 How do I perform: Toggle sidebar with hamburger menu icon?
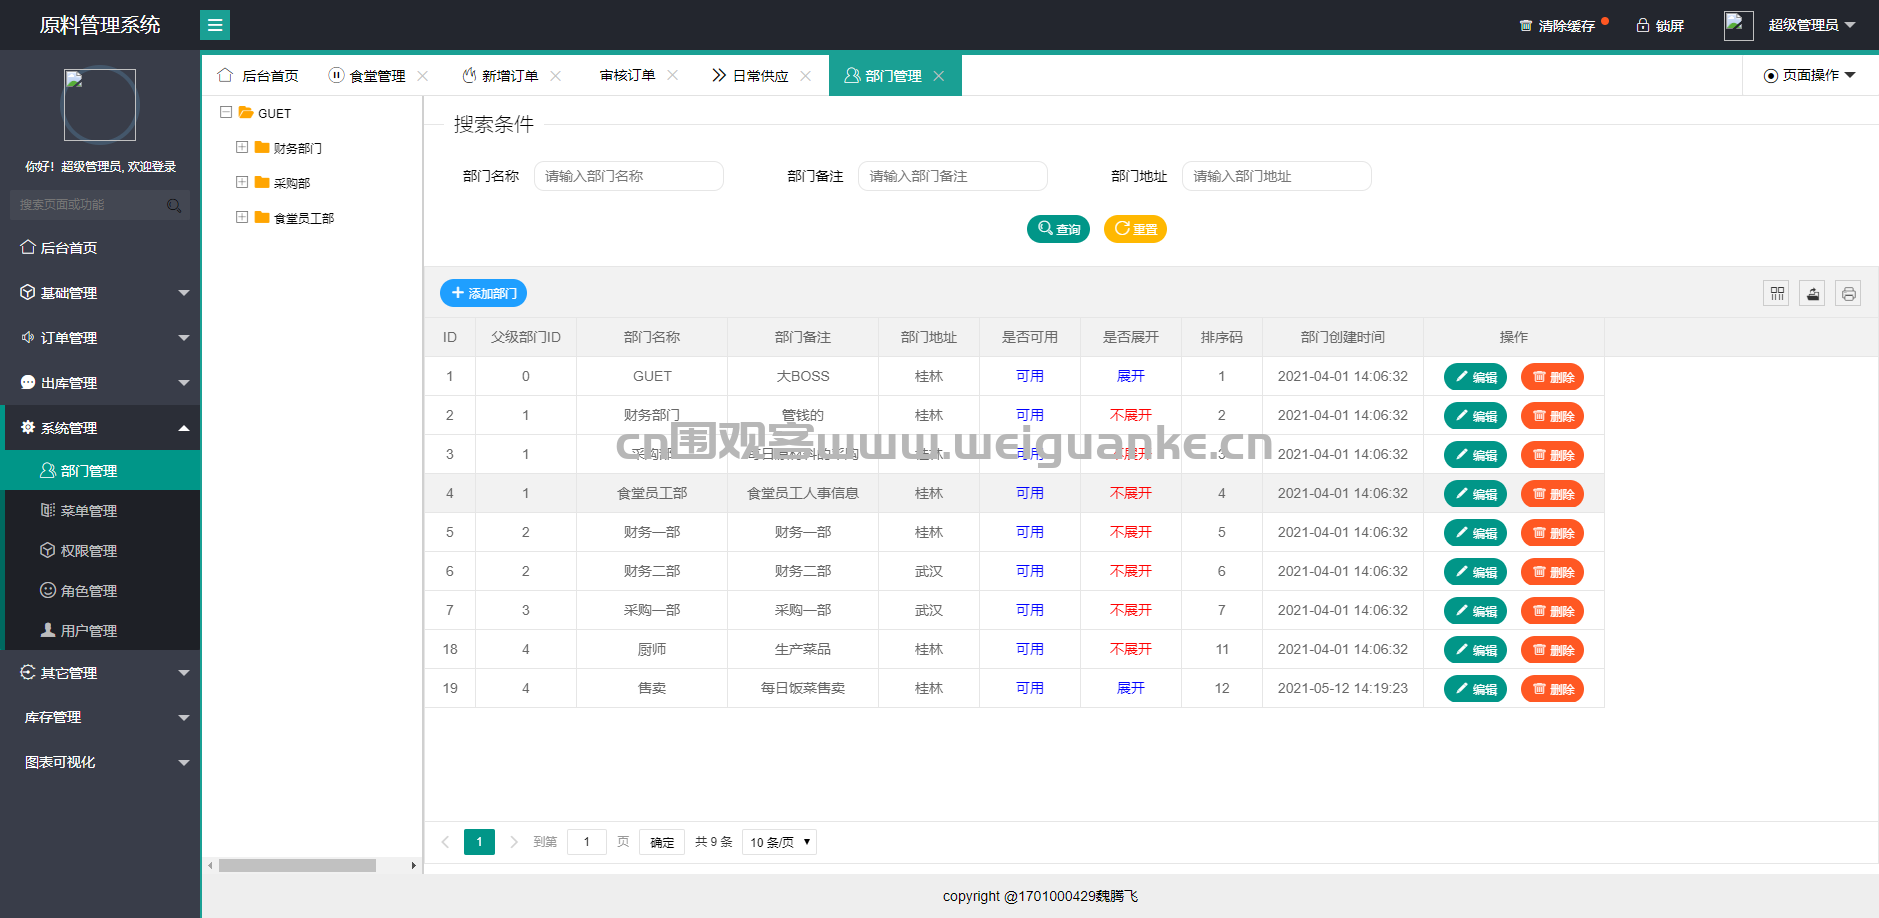215,25
